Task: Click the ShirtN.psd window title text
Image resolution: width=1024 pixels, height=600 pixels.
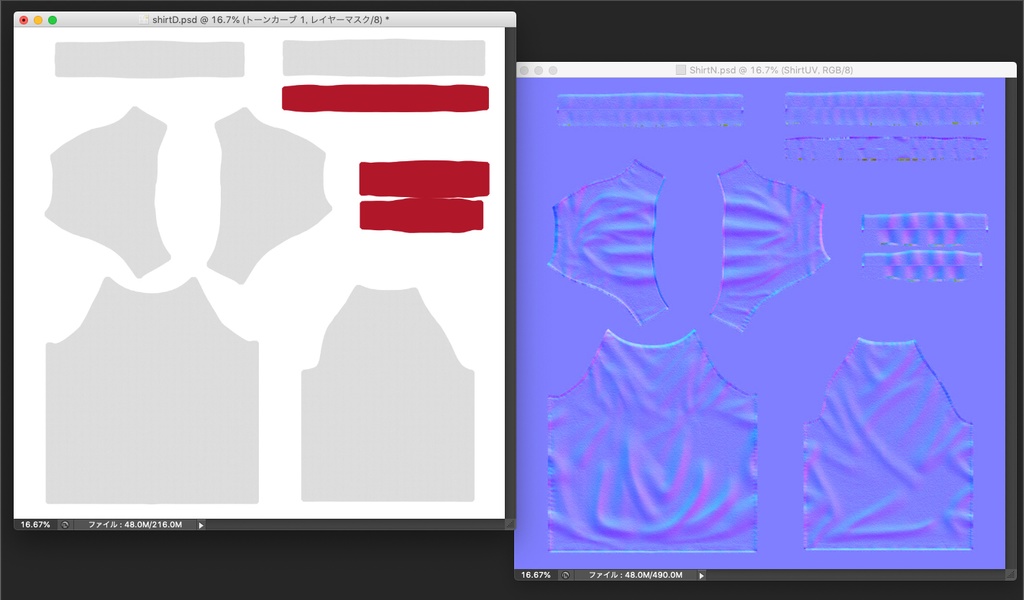Action: tap(771, 70)
